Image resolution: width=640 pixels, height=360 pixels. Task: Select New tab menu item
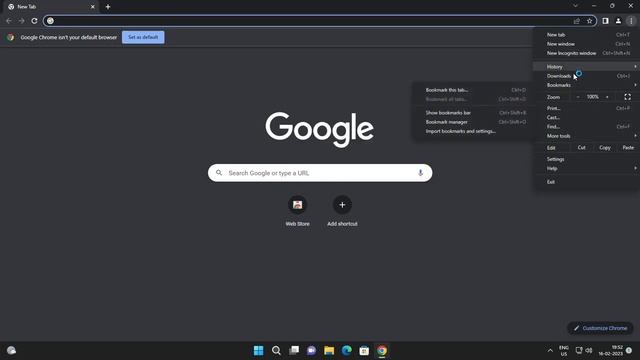point(586,35)
